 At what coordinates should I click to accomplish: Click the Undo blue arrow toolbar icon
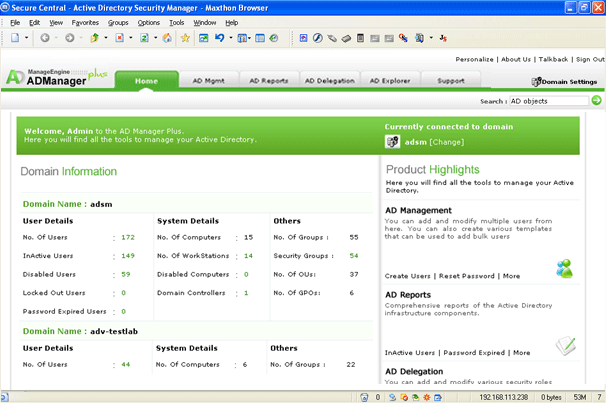220,38
